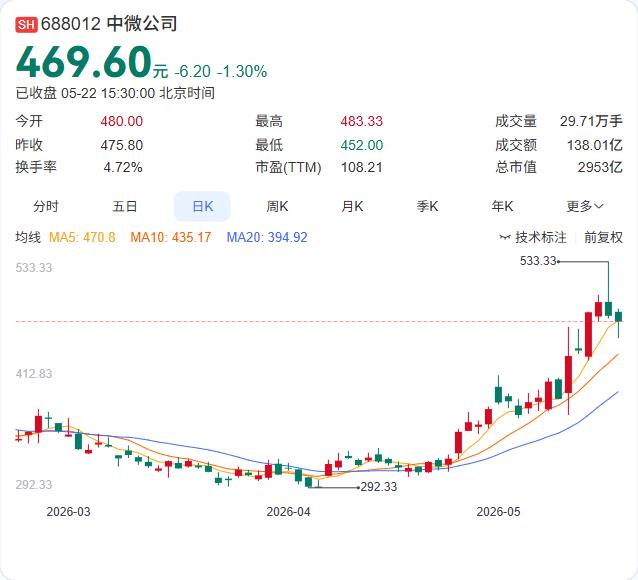This screenshot has height=580, width=638.
Task: Click the 最高 value 483.33
Action: pyautogui.click(x=362, y=121)
